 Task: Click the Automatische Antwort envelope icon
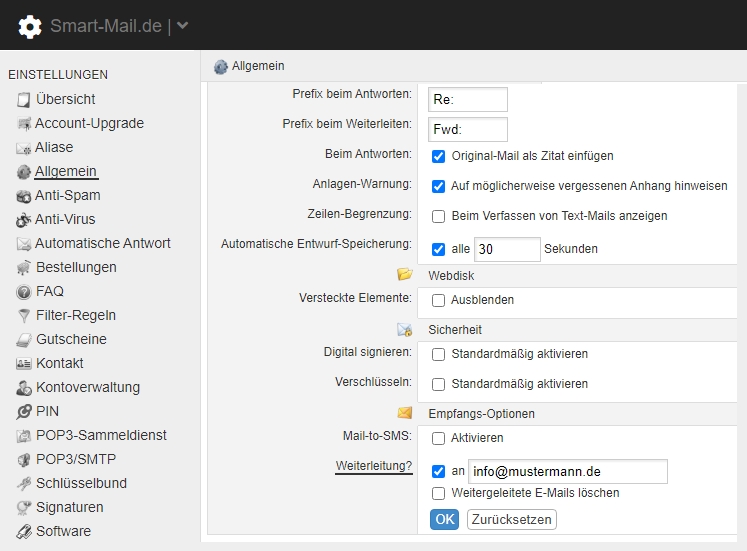(23, 244)
